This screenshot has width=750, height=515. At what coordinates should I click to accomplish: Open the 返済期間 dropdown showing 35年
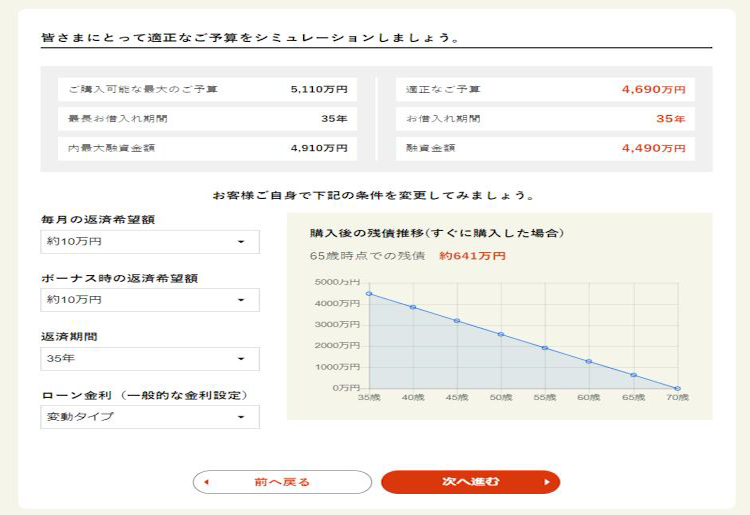point(149,359)
